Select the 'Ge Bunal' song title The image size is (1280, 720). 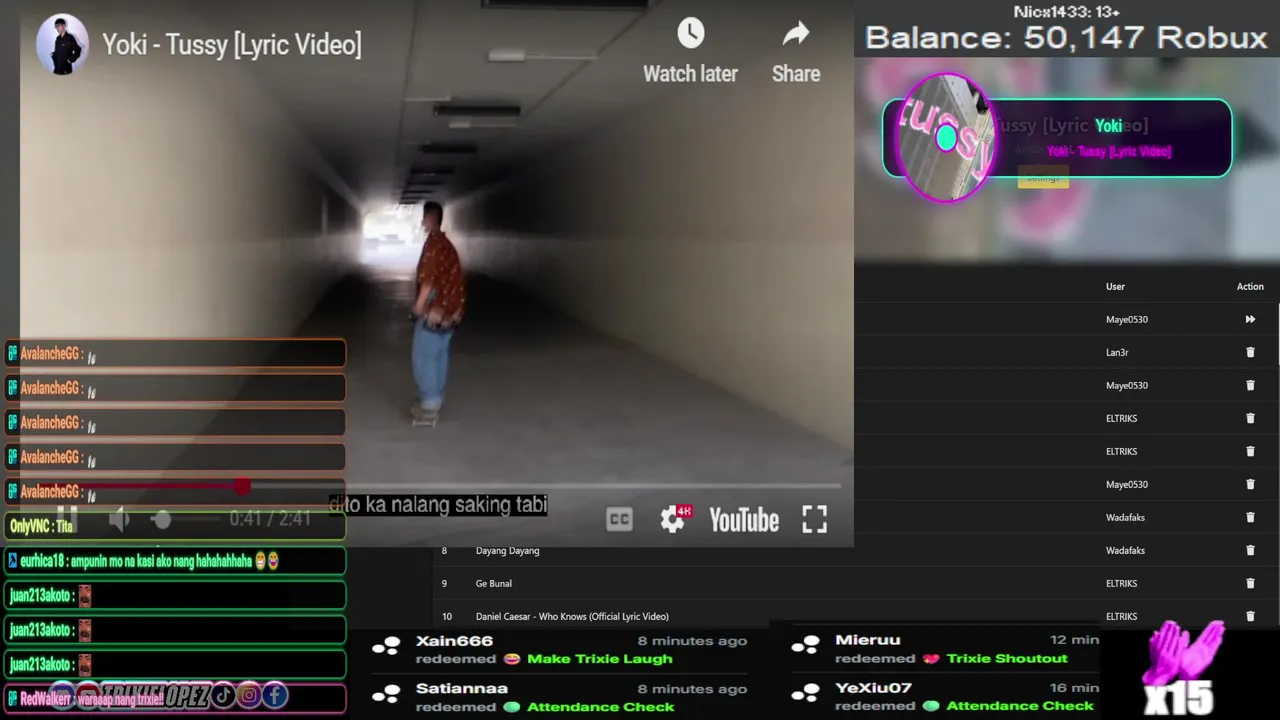(494, 583)
